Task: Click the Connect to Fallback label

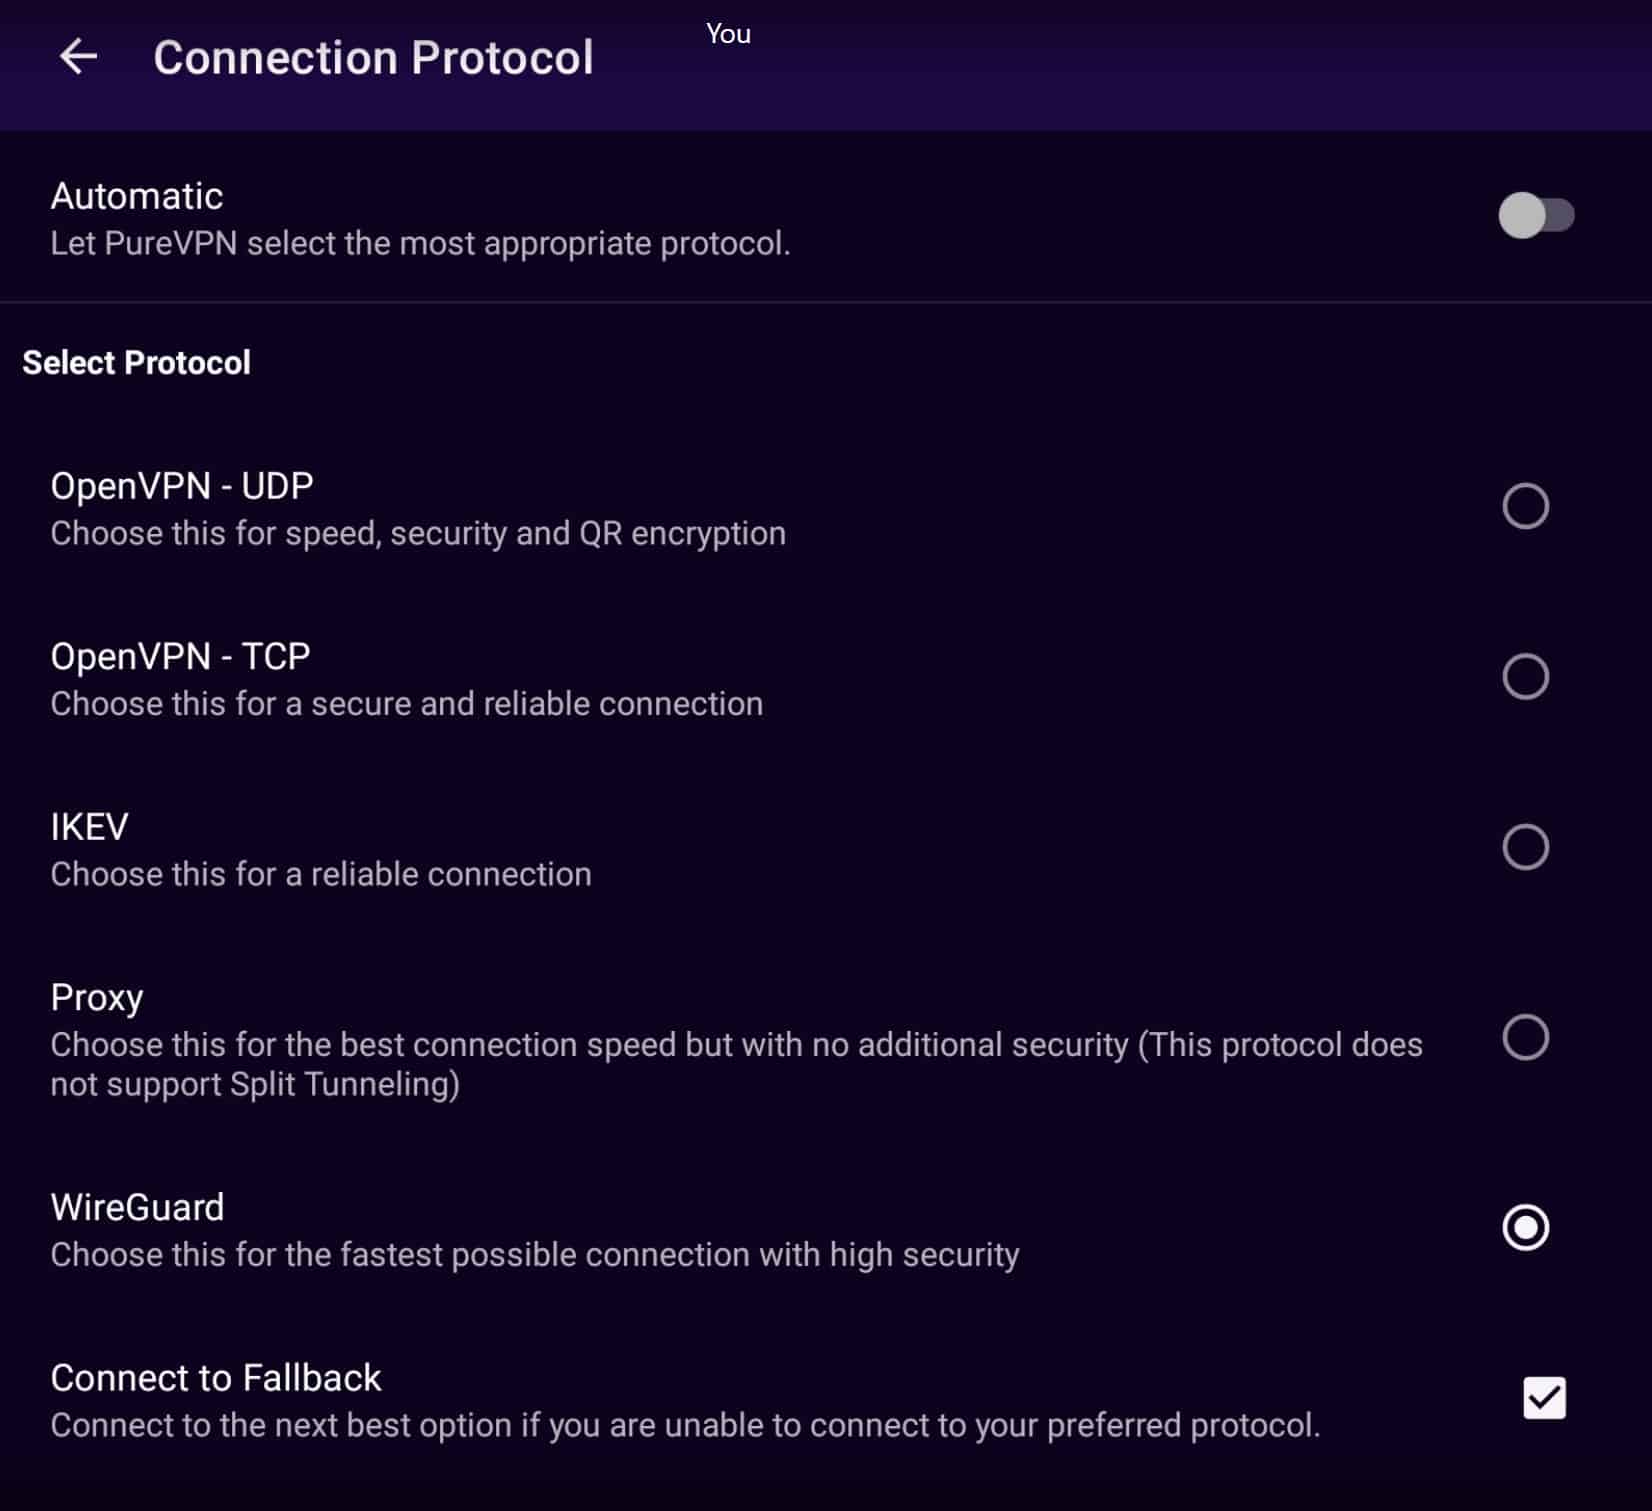Action: 216,1378
